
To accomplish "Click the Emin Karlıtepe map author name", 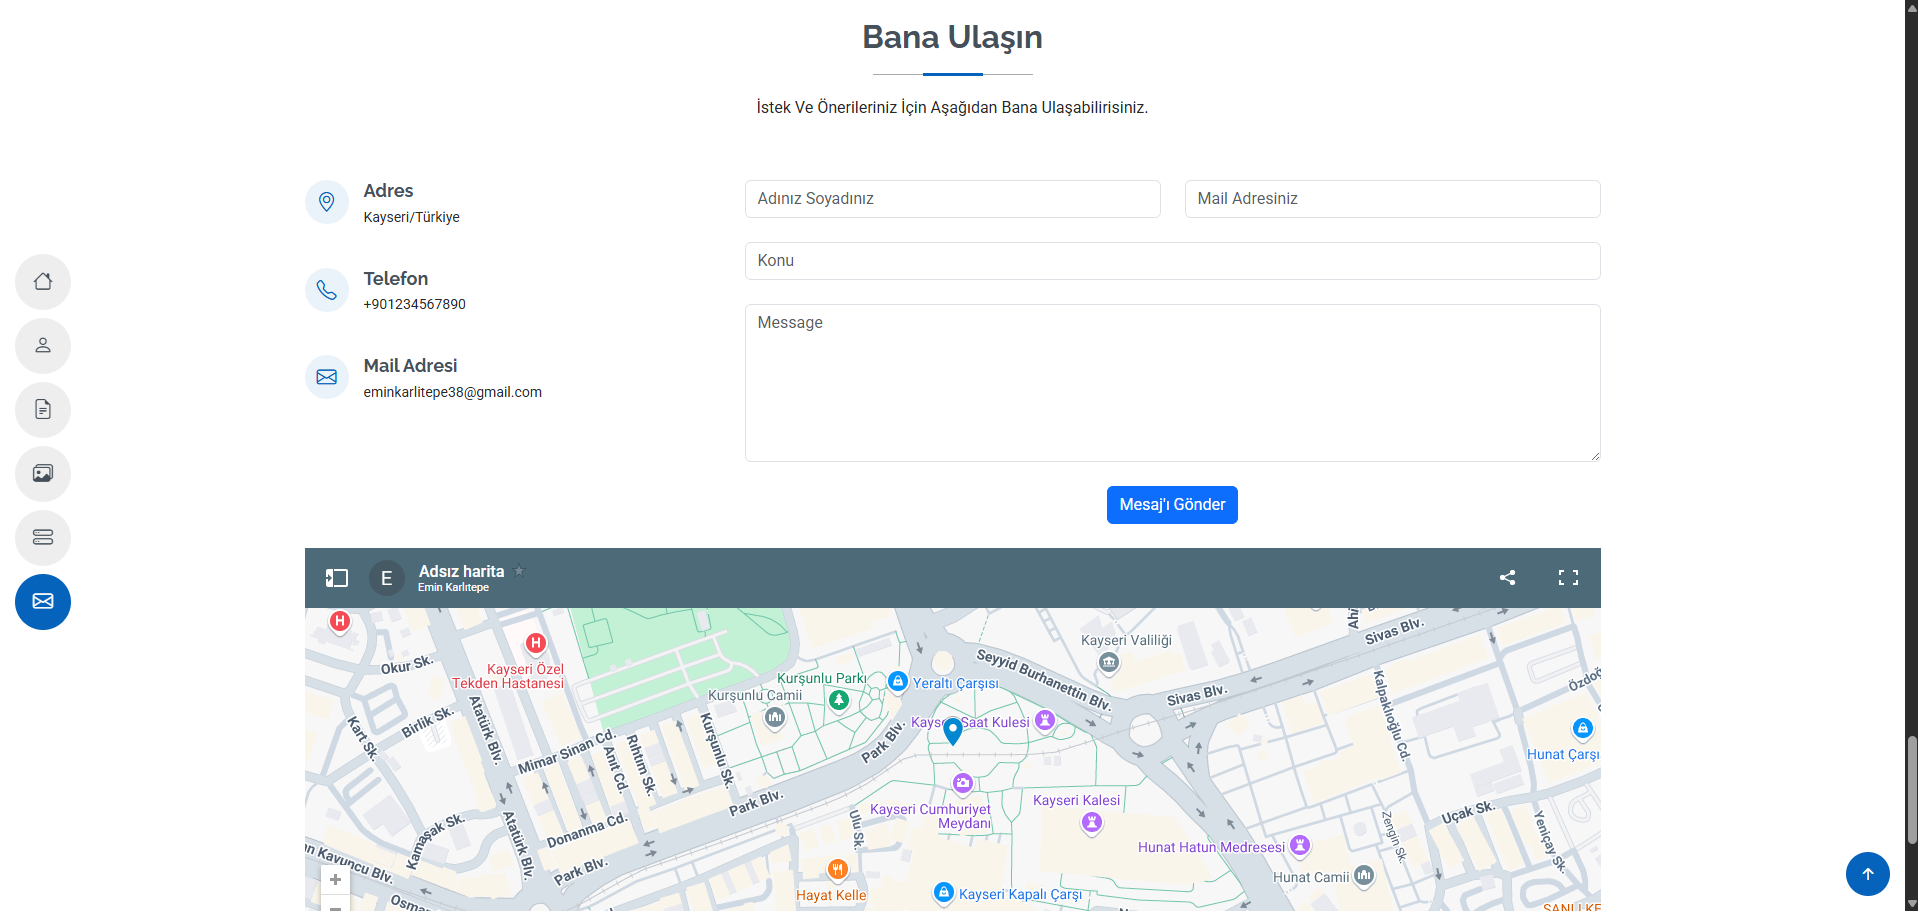I will 453,588.
